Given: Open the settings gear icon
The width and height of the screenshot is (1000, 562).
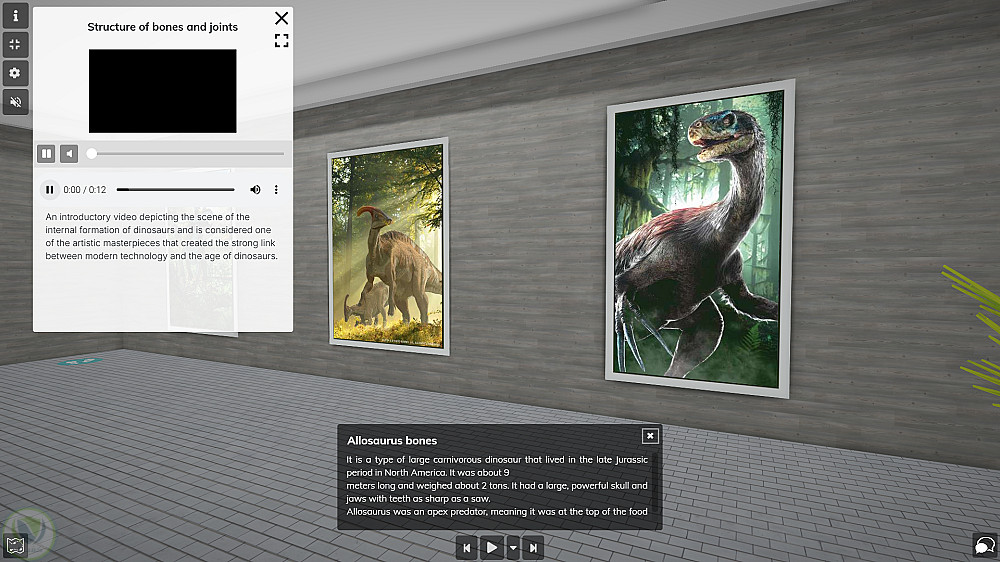Looking at the screenshot, I should click(15, 73).
